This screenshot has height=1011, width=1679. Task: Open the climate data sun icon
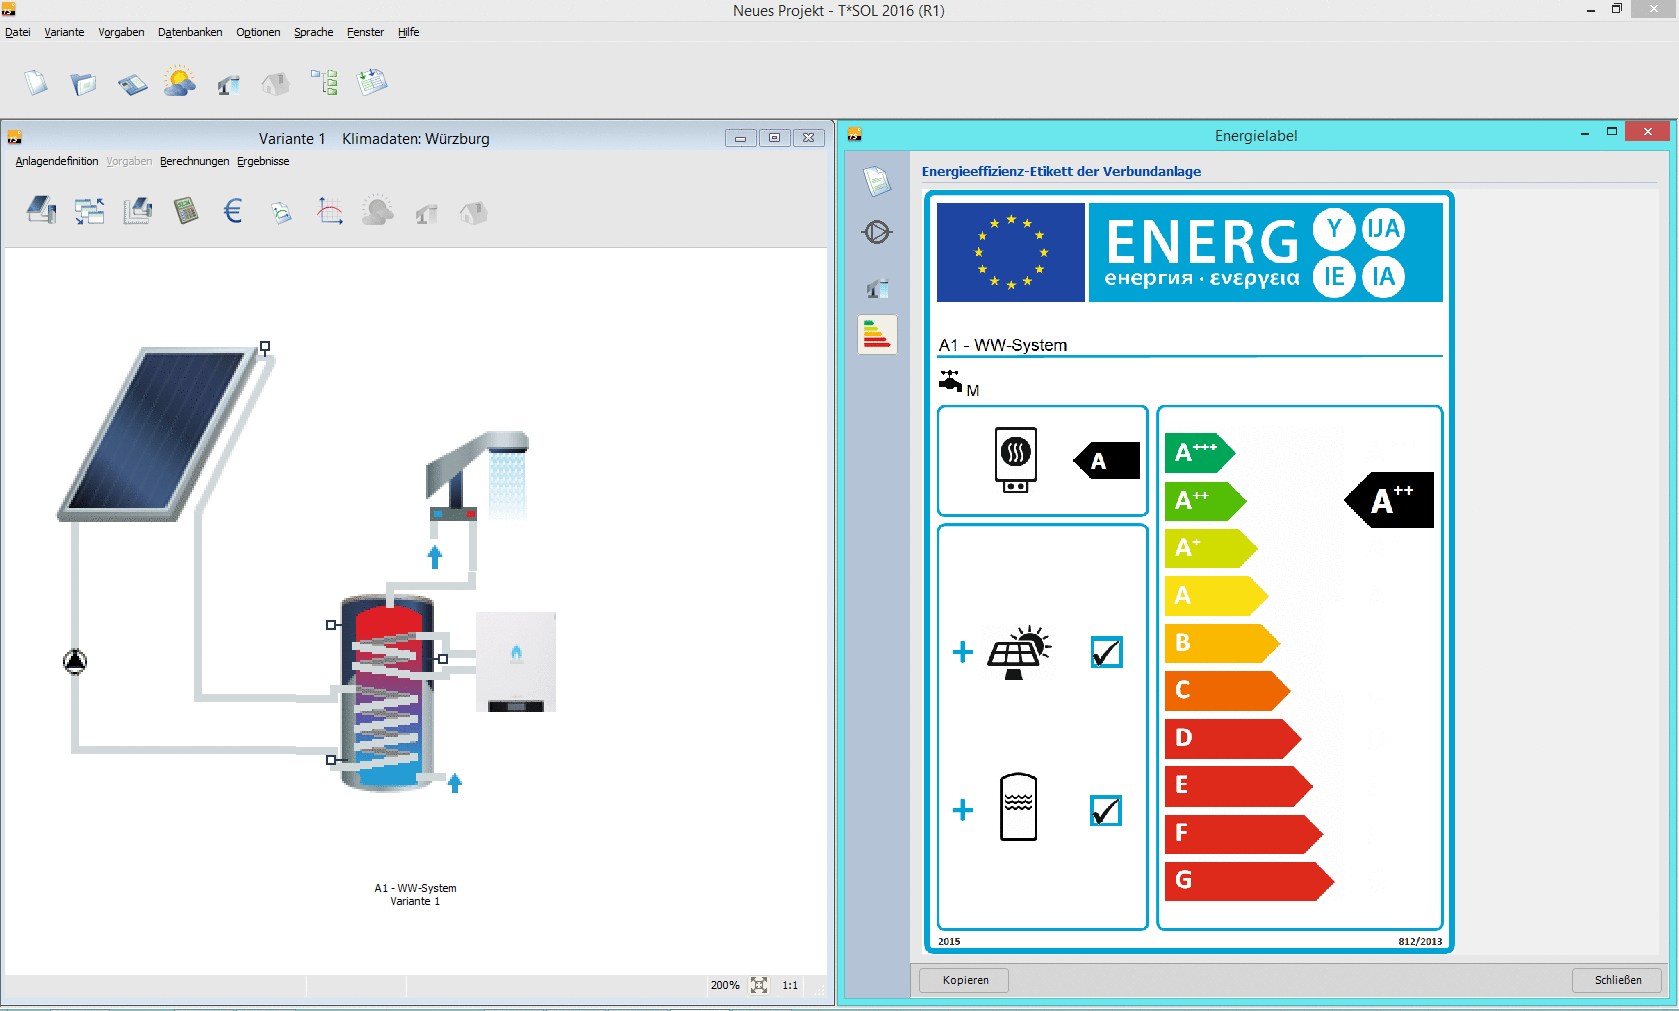(178, 82)
